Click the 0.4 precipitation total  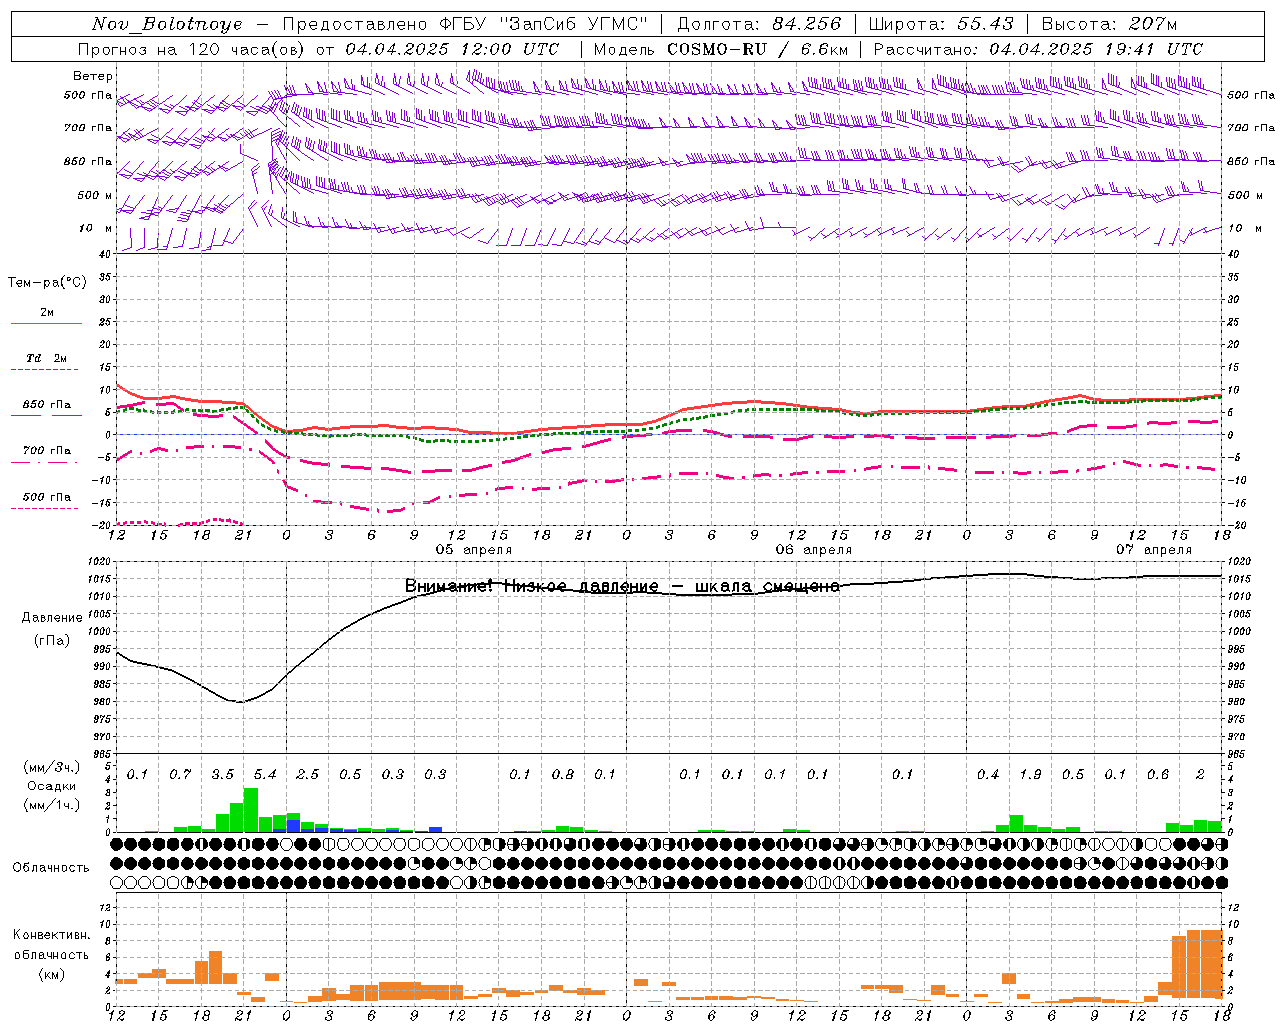988,774
